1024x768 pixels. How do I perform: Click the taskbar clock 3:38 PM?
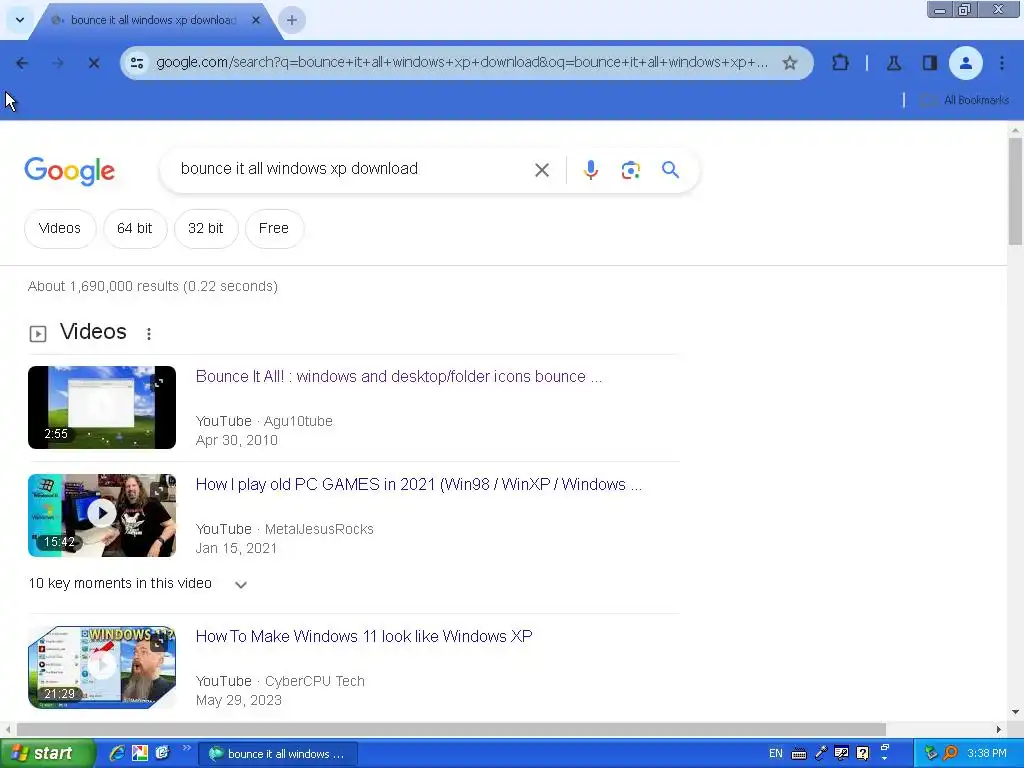click(x=987, y=754)
